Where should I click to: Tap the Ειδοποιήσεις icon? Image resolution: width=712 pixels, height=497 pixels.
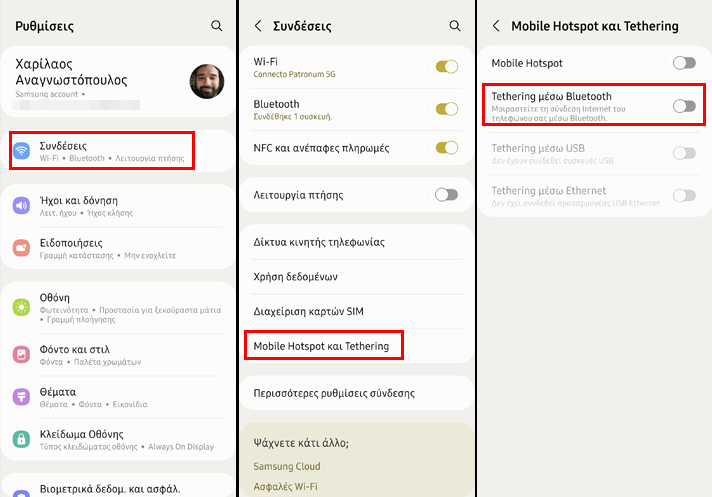(x=21, y=248)
